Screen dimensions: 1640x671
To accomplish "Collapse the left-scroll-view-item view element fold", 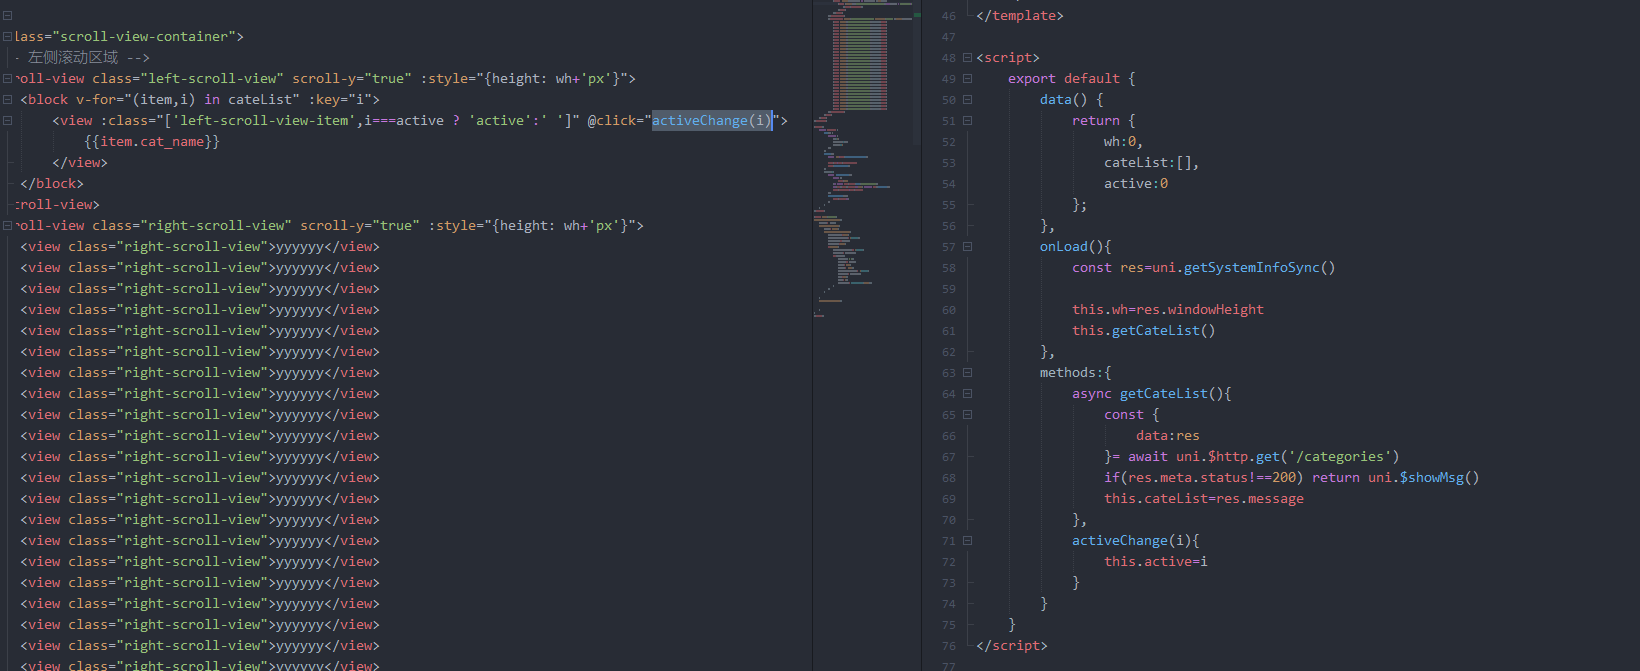I will point(7,121).
